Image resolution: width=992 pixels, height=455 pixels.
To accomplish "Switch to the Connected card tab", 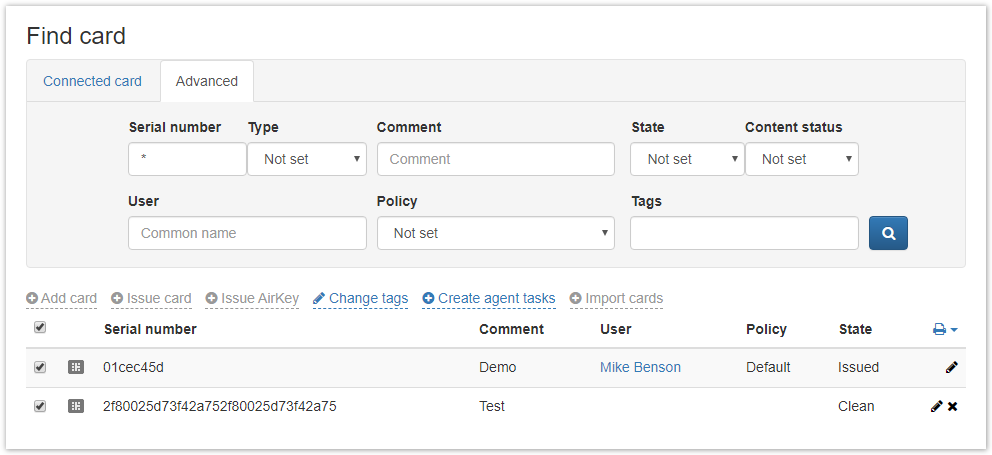I will click(92, 81).
